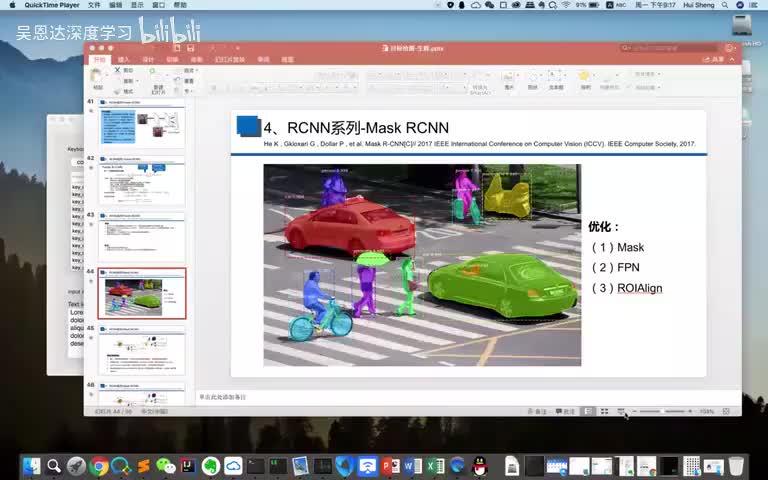Click the zoom in plus button
Viewport: 768px width, 480px height.
click(690, 411)
